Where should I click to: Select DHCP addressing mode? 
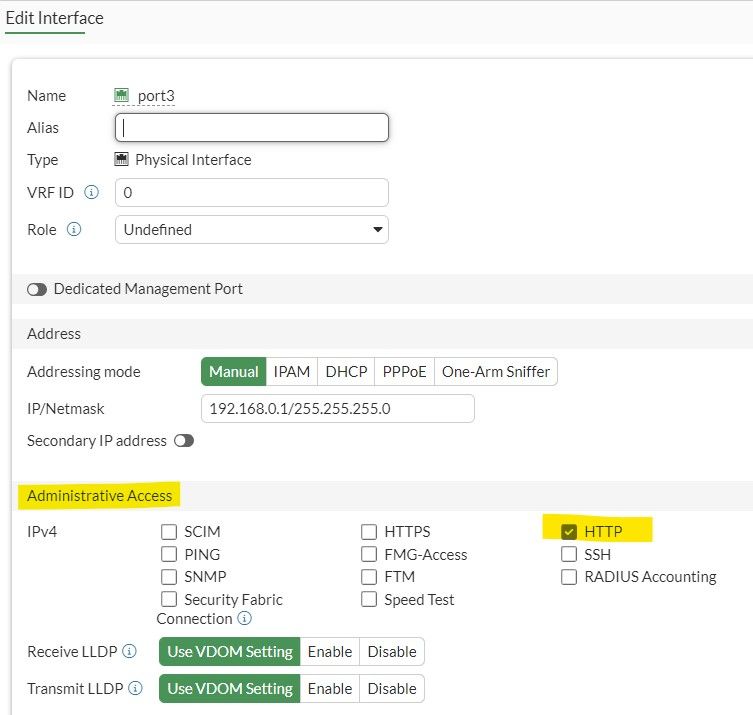[346, 372]
